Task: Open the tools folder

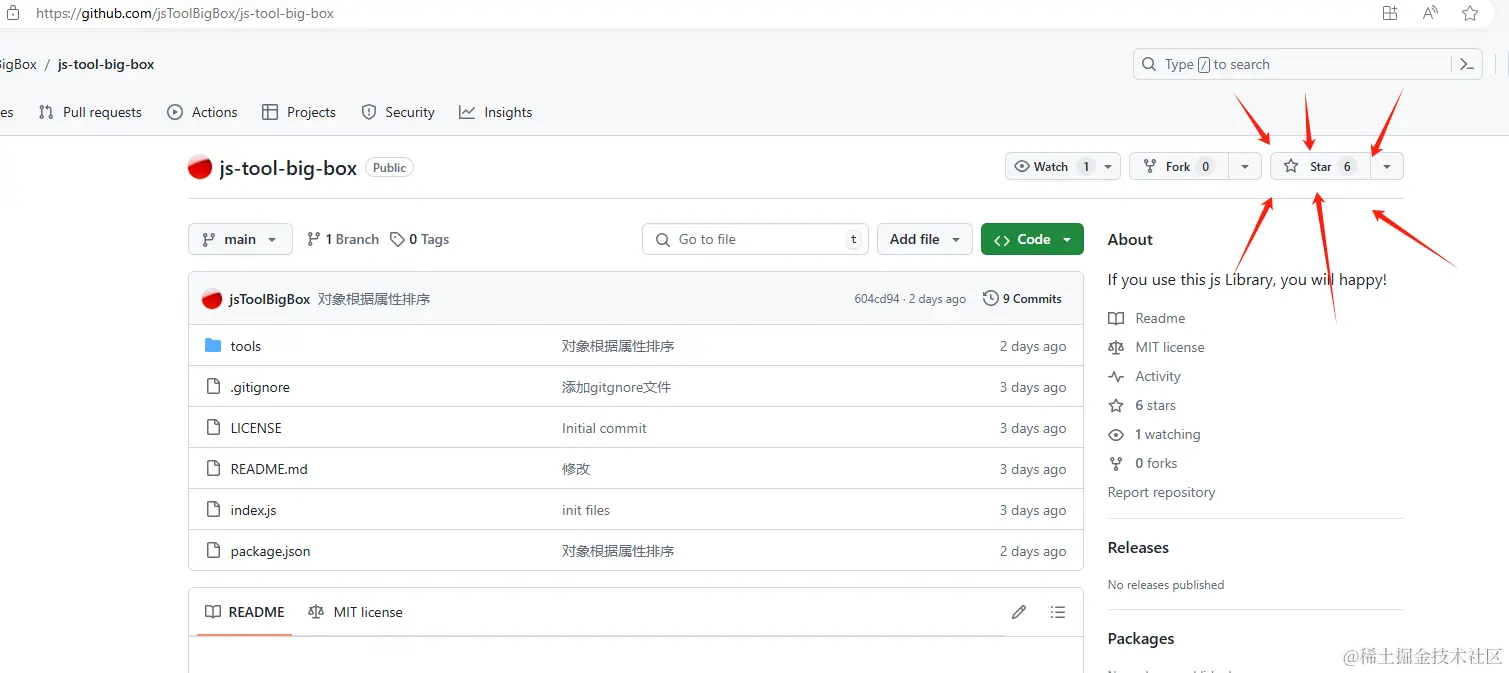Action: coord(246,346)
